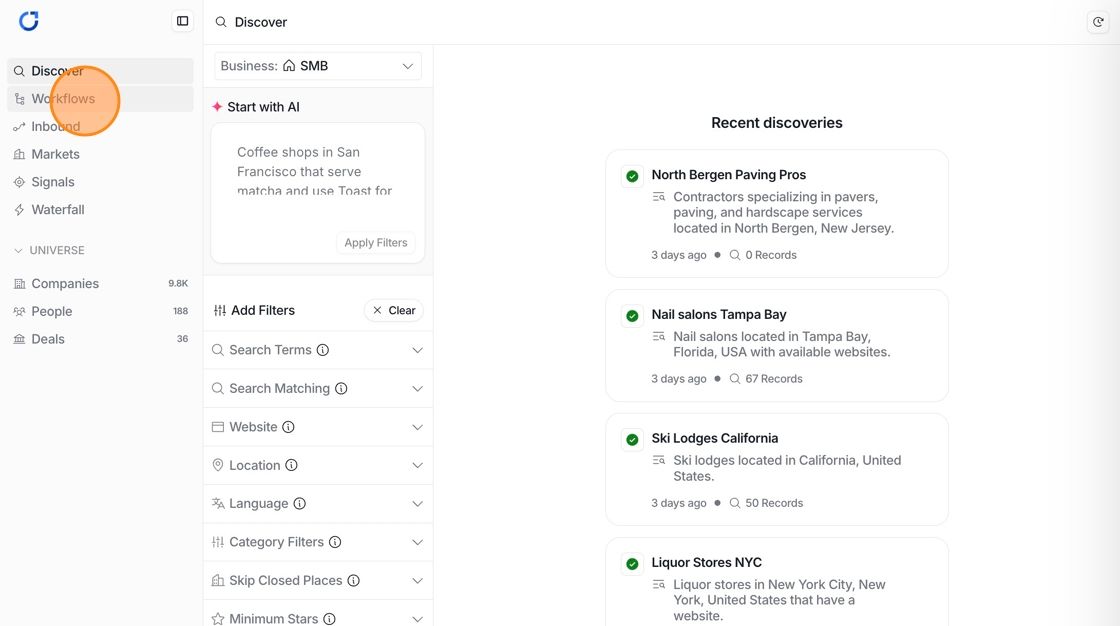Open Ski Lodges California discovery card

tap(776, 470)
